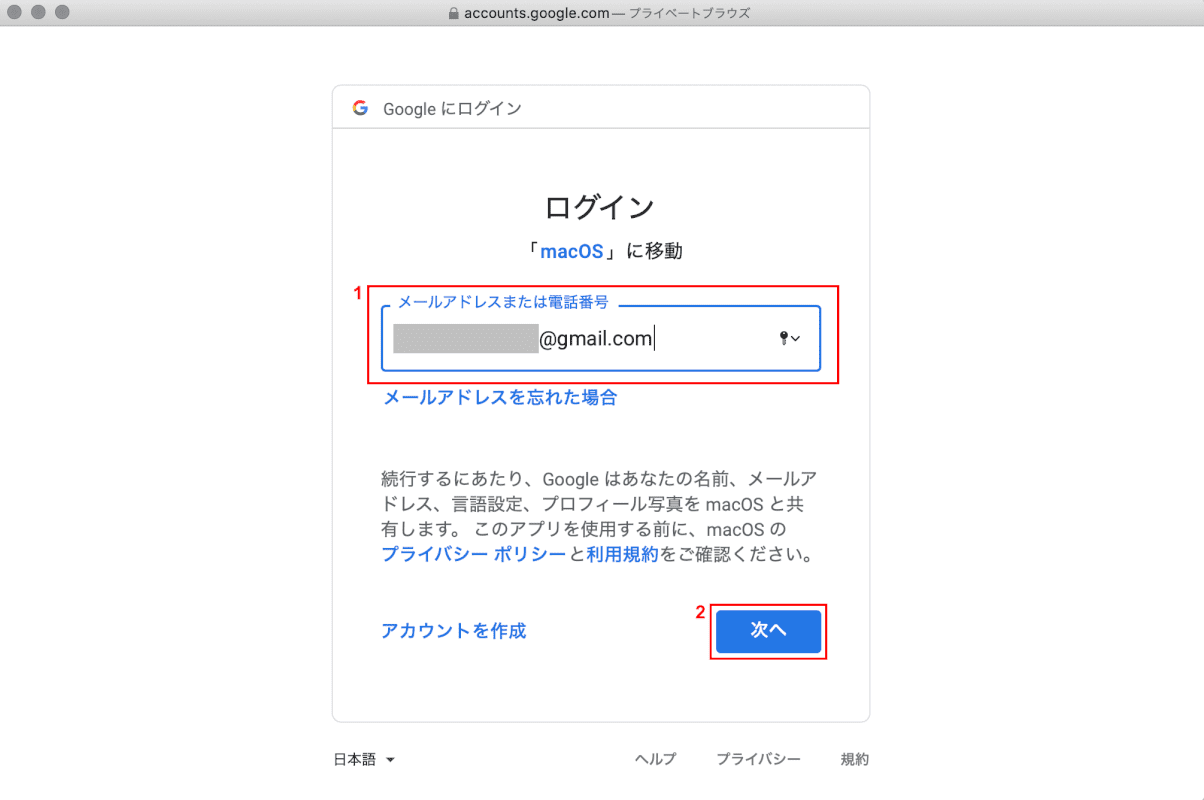The image size is (1204, 800).
Task: Click the email or phone number field
Action: 601,339
